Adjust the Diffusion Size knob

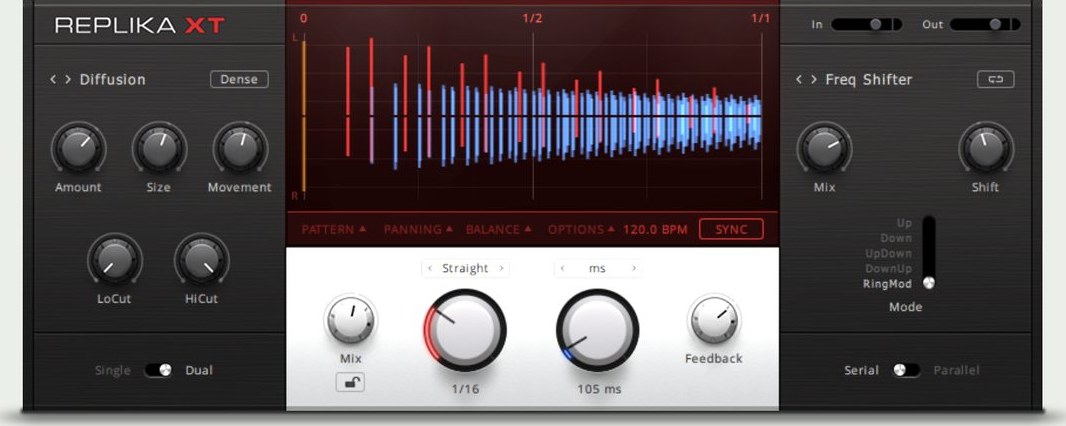point(159,149)
